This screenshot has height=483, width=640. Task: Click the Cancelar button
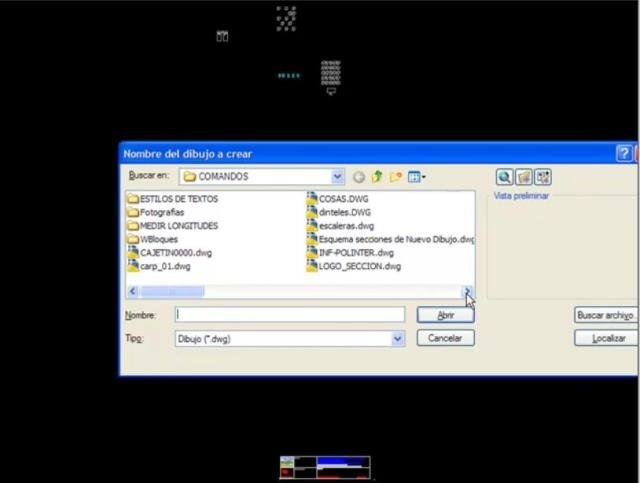(445, 338)
